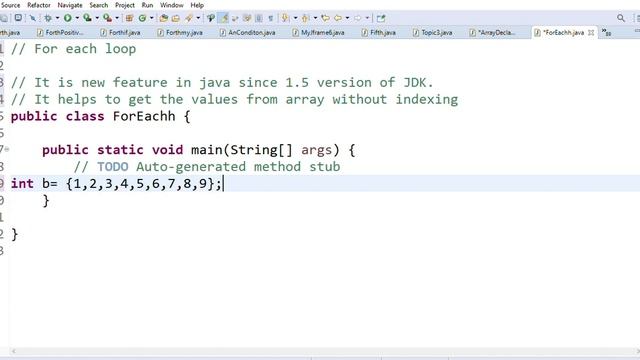Switch to Topic3.java editor tab
The height and width of the screenshot is (360, 640).
click(433, 33)
